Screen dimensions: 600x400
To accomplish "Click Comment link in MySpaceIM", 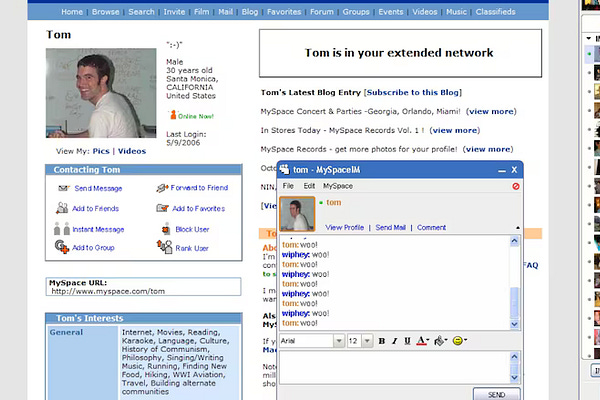I will pyautogui.click(x=431, y=227).
